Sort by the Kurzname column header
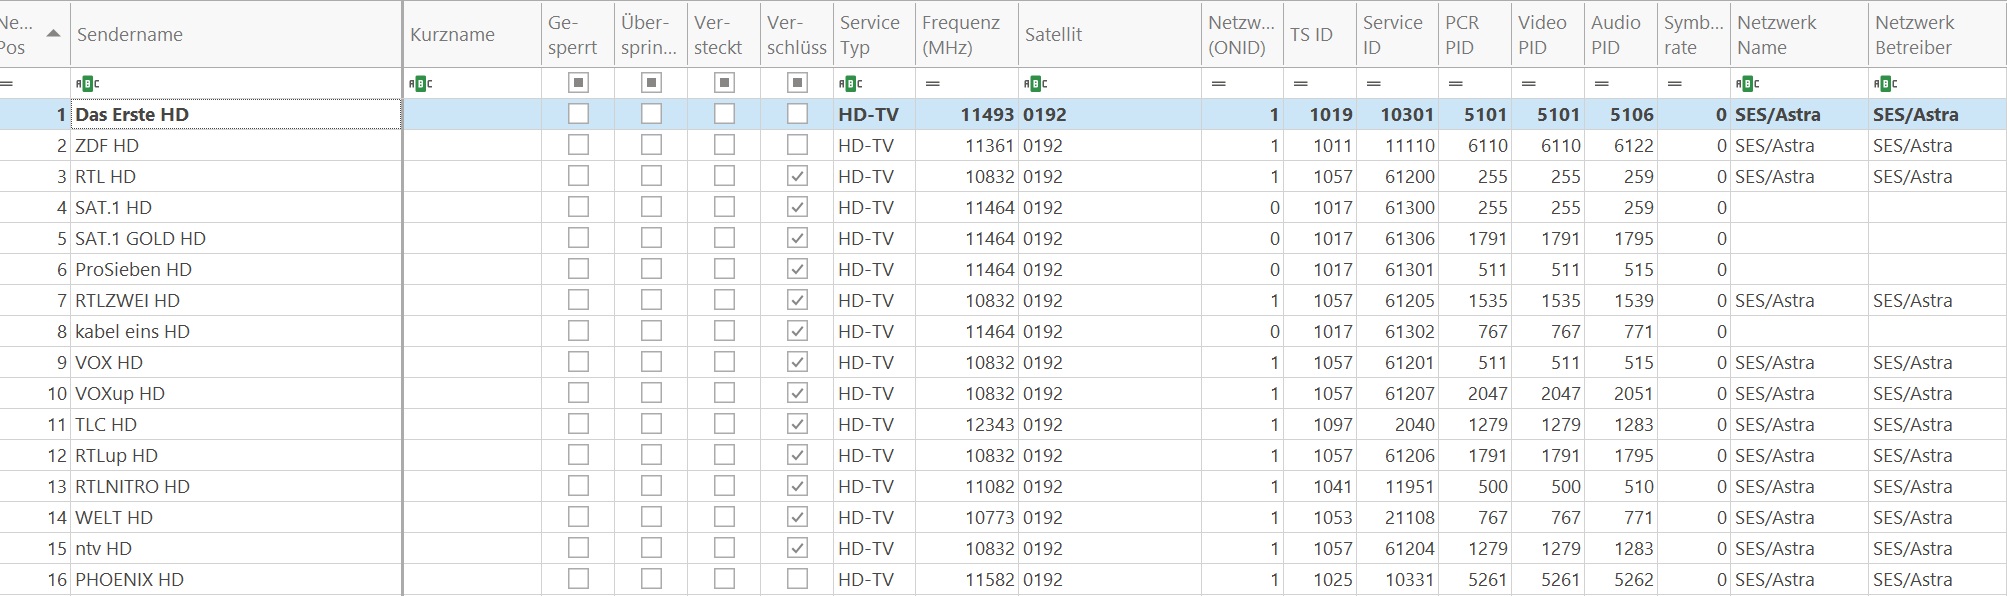Viewport: 2007px width, 596px height. click(472, 34)
